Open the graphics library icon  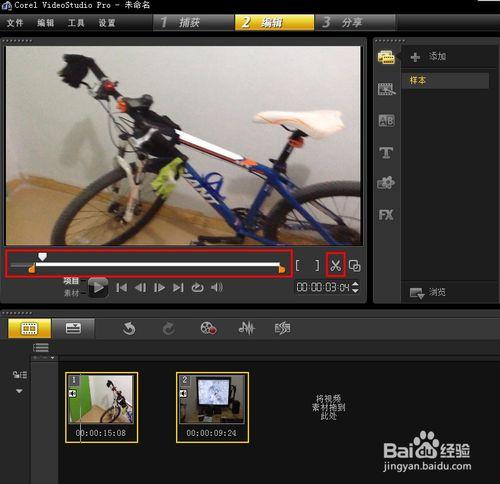coord(386,183)
